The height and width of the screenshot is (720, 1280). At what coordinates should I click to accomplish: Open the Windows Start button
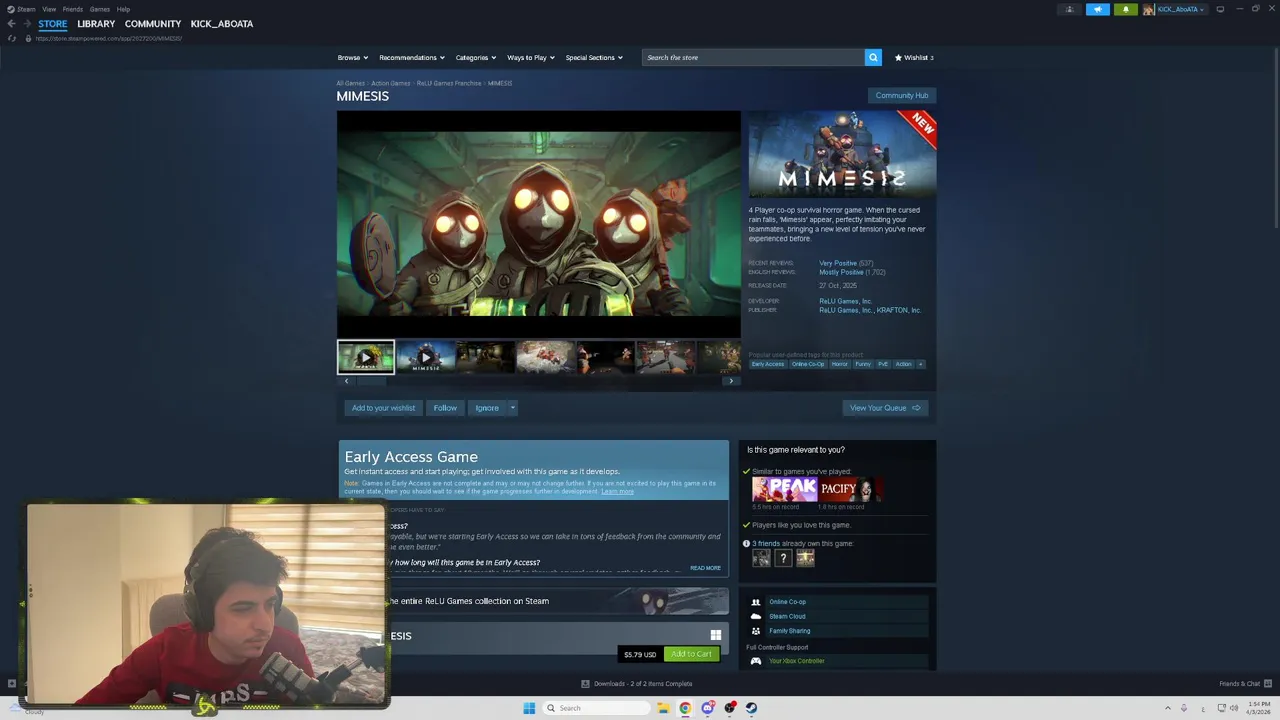(529, 708)
